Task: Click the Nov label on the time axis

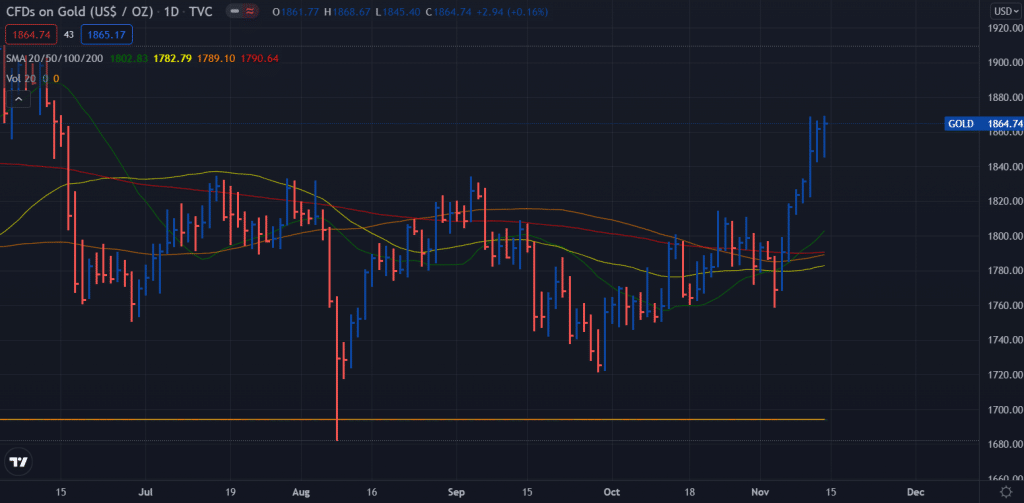Action: (760, 491)
